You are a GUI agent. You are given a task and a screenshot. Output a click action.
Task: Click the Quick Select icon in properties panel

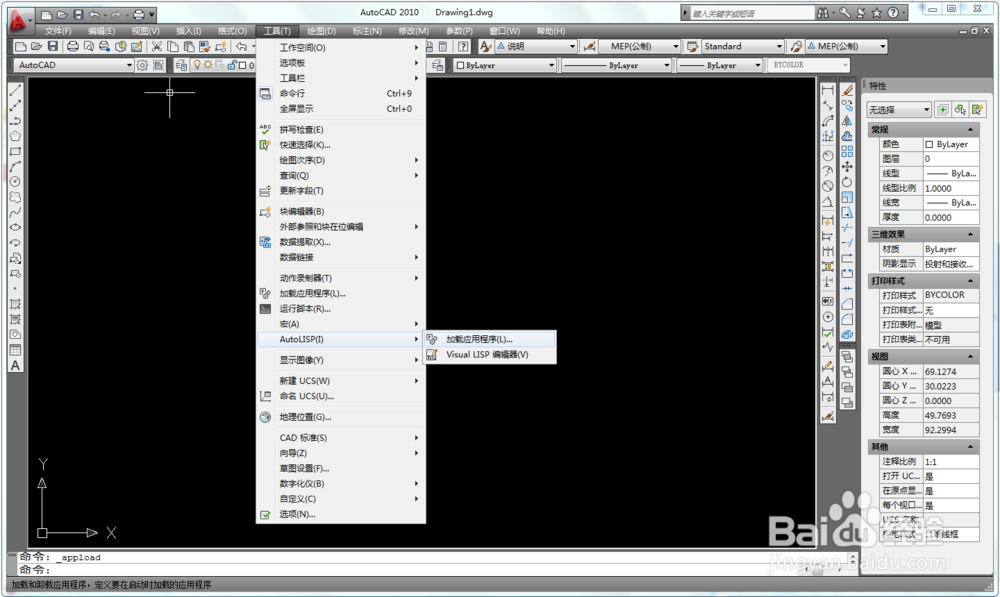978,110
